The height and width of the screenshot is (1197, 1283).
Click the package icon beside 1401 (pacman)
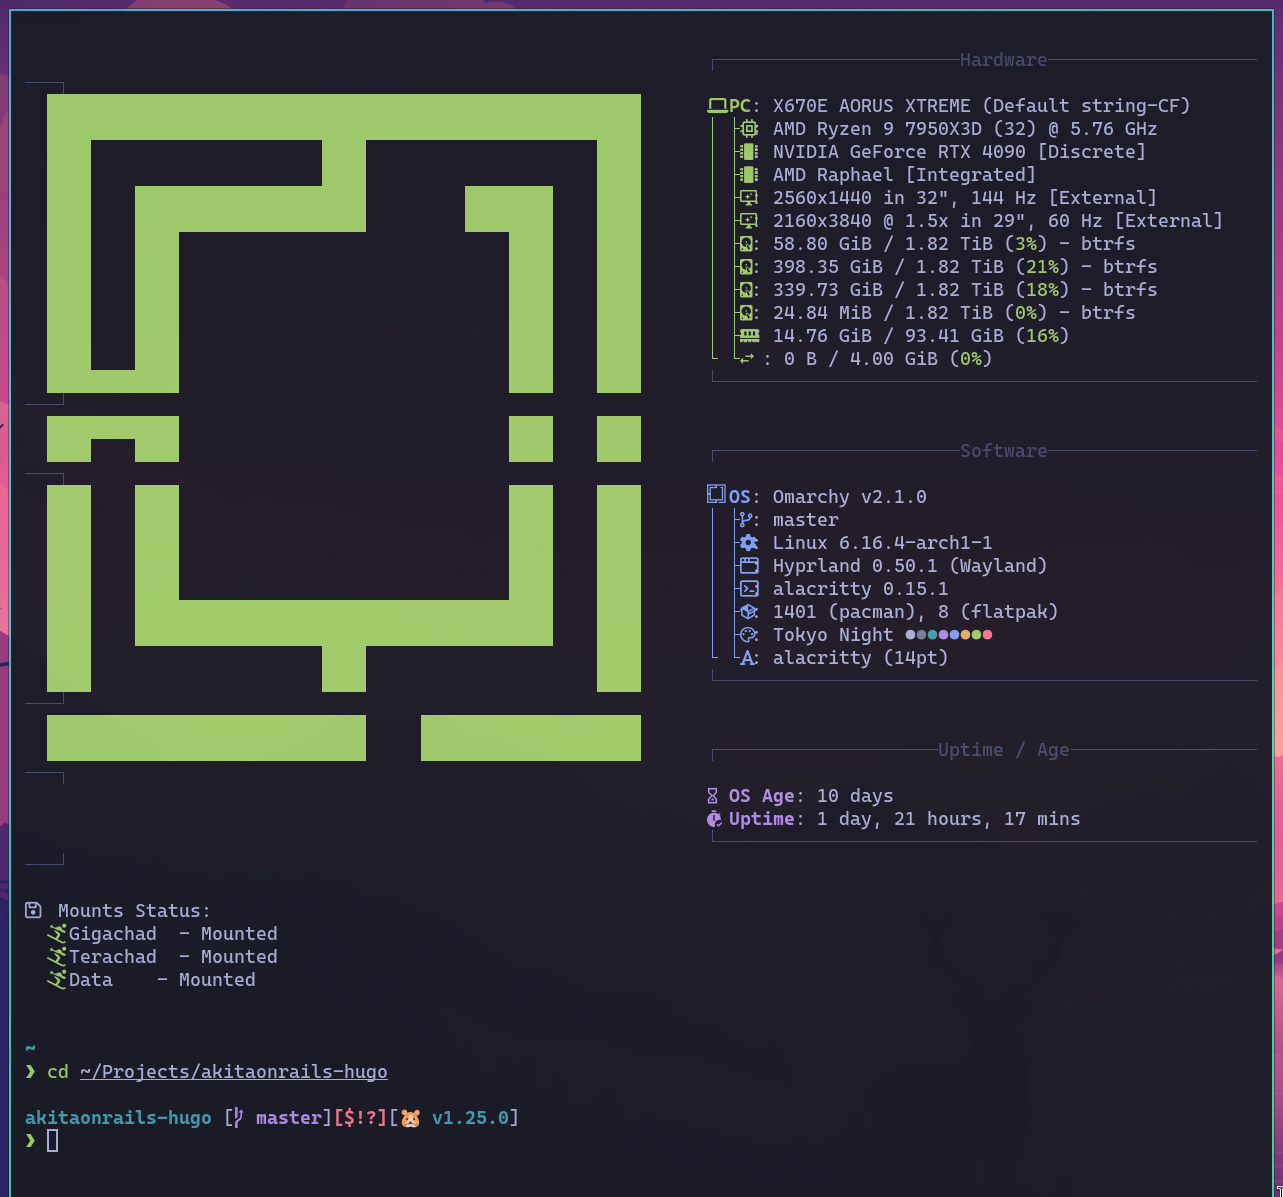pyautogui.click(x=748, y=612)
